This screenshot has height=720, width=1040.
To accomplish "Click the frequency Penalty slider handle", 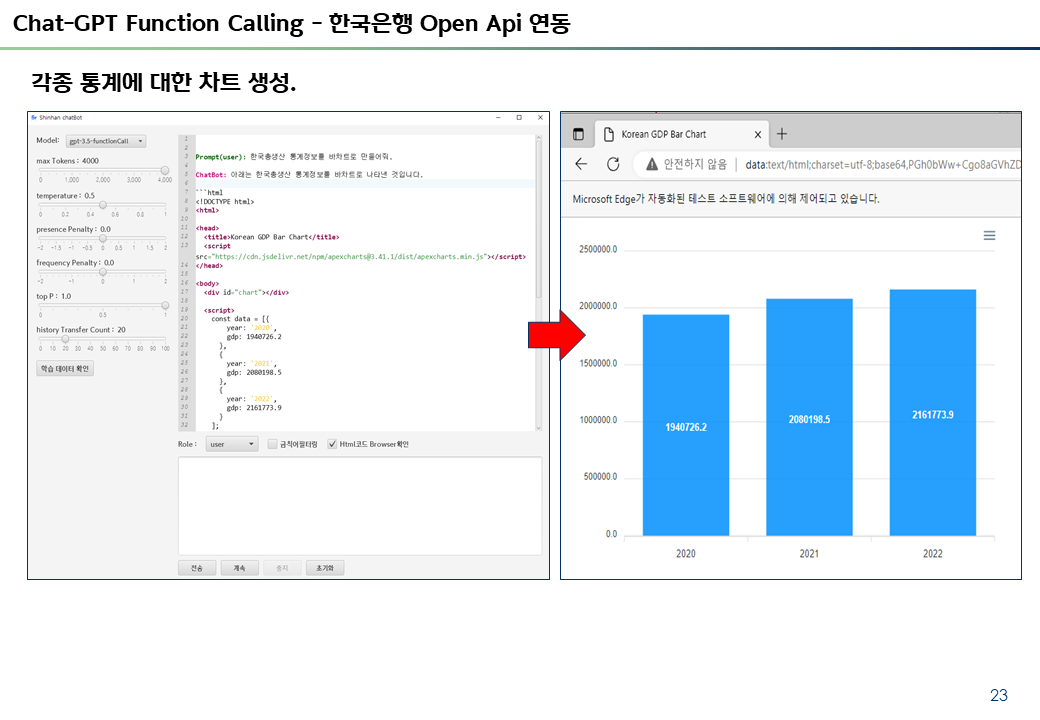I will tap(103, 272).
